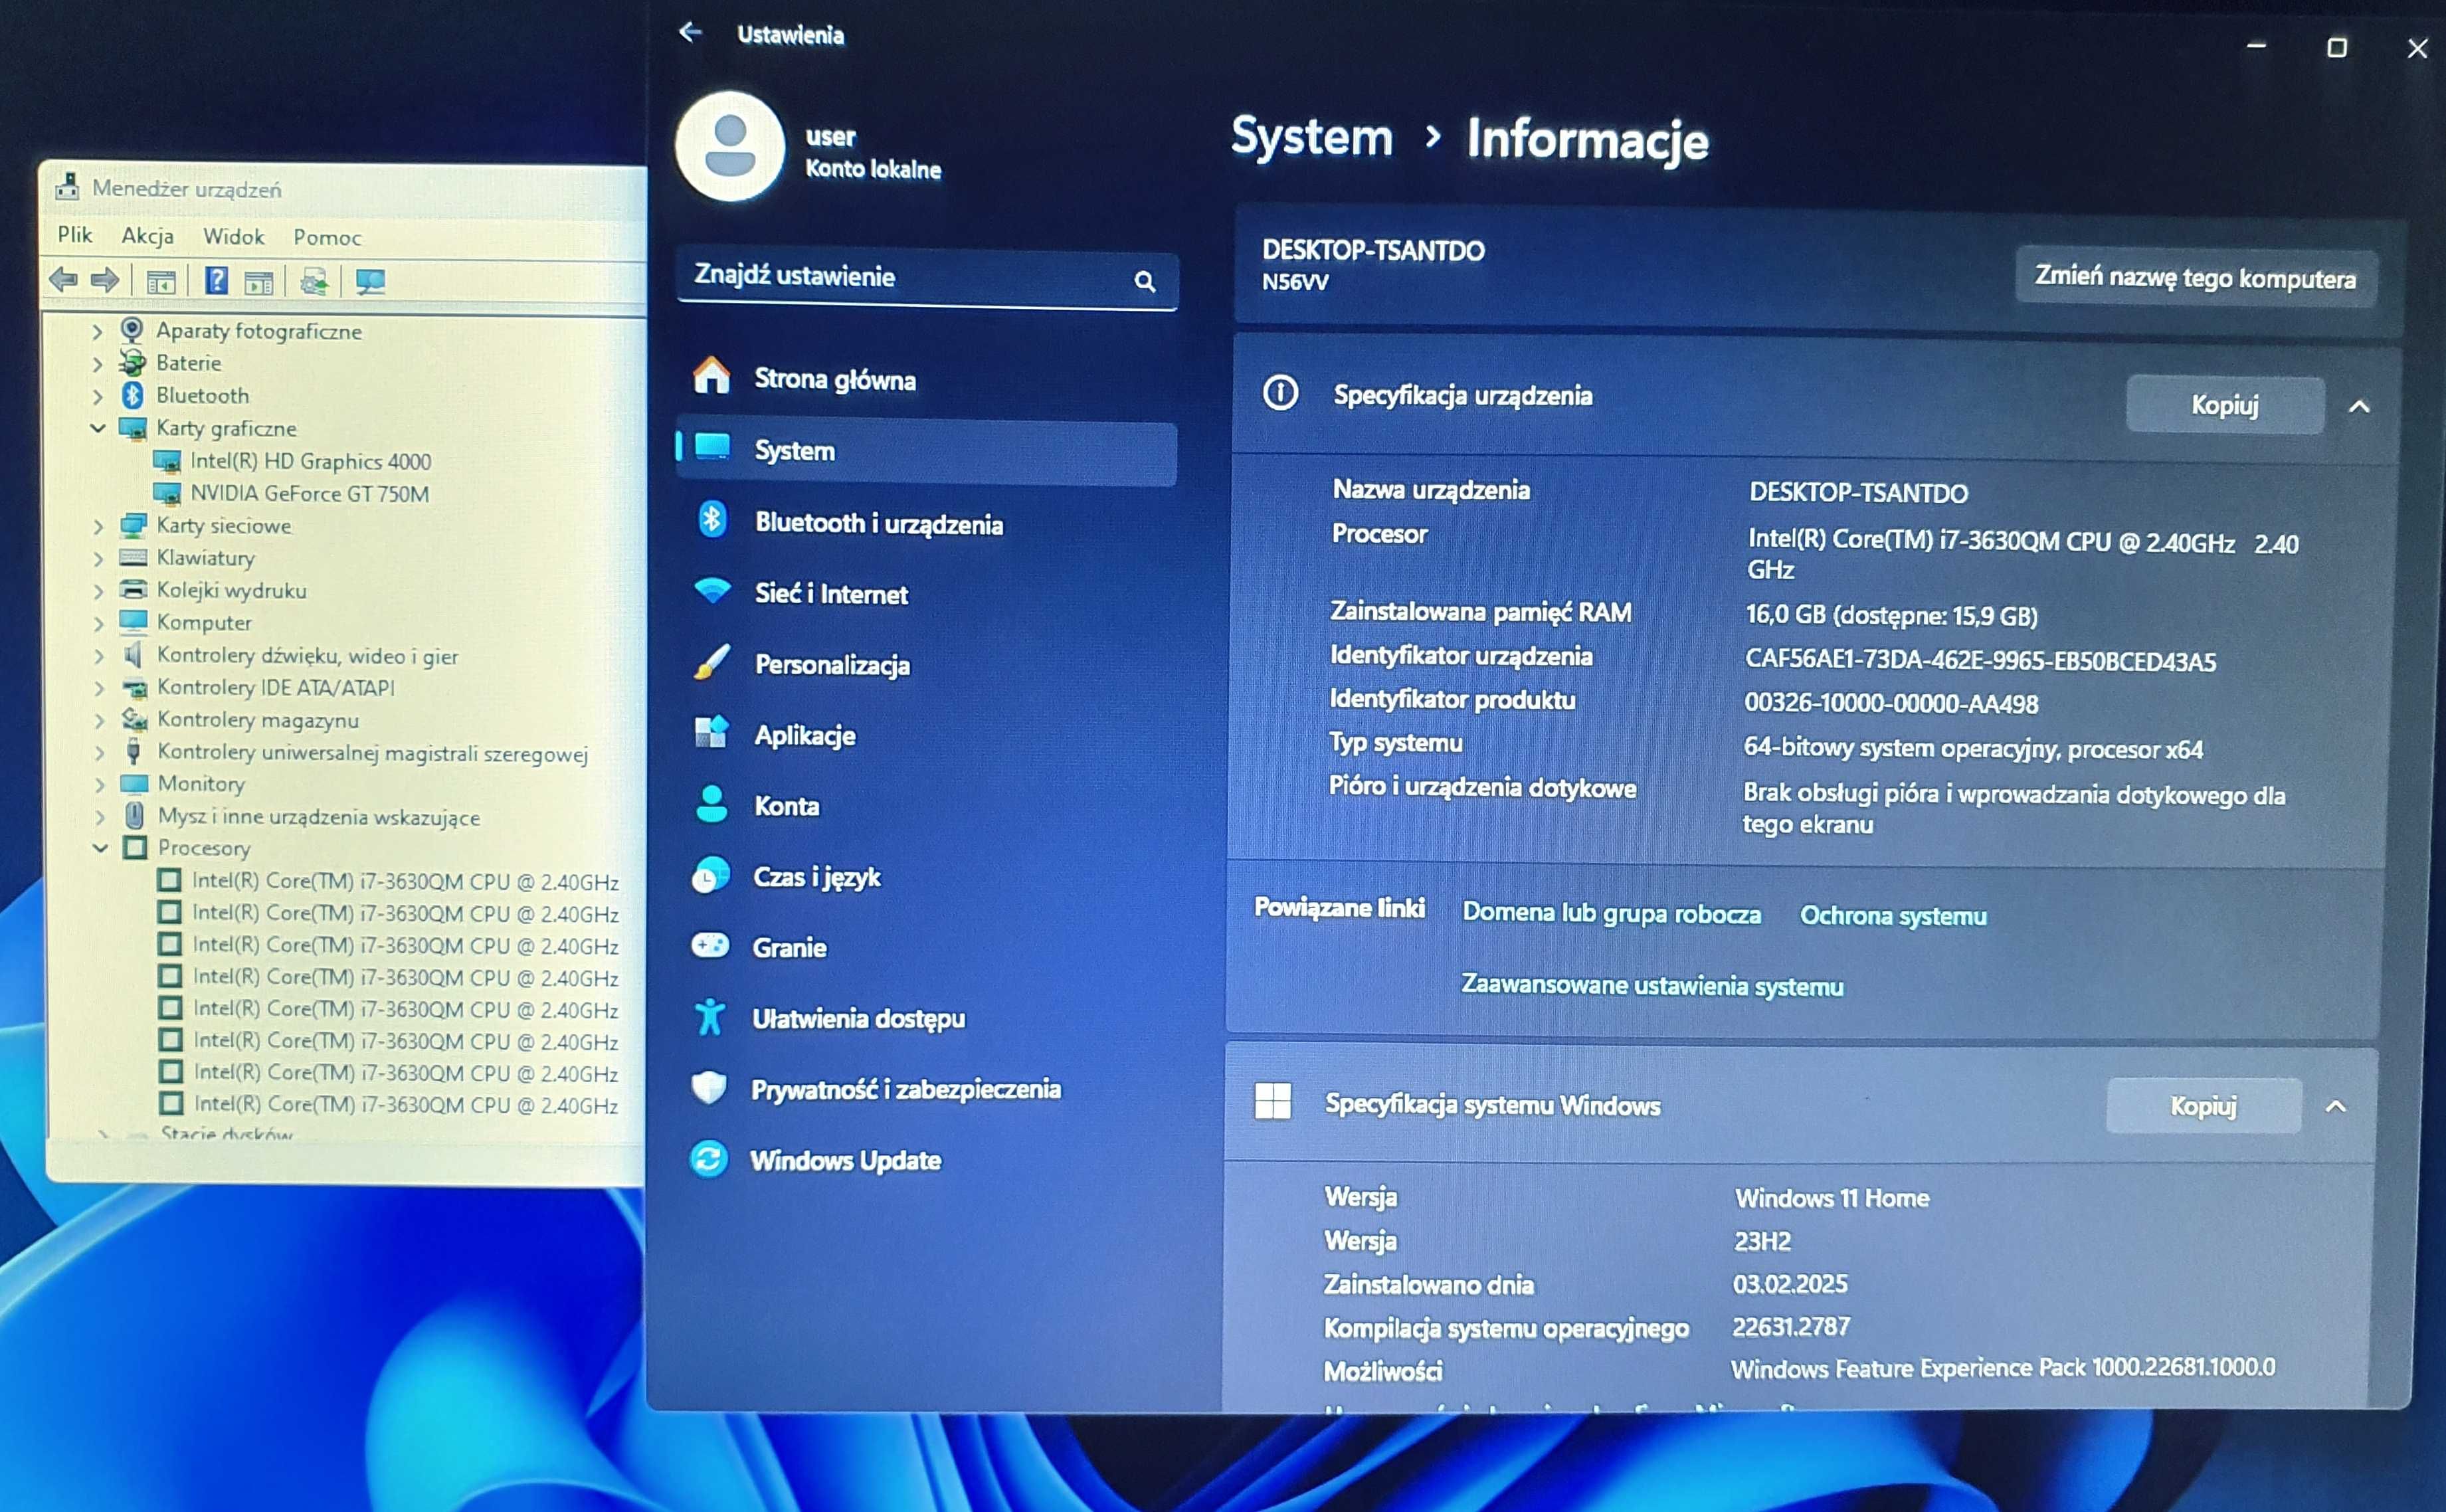
Task: Expand the Bluetooth node in Device Manager
Action: coord(98,396)
